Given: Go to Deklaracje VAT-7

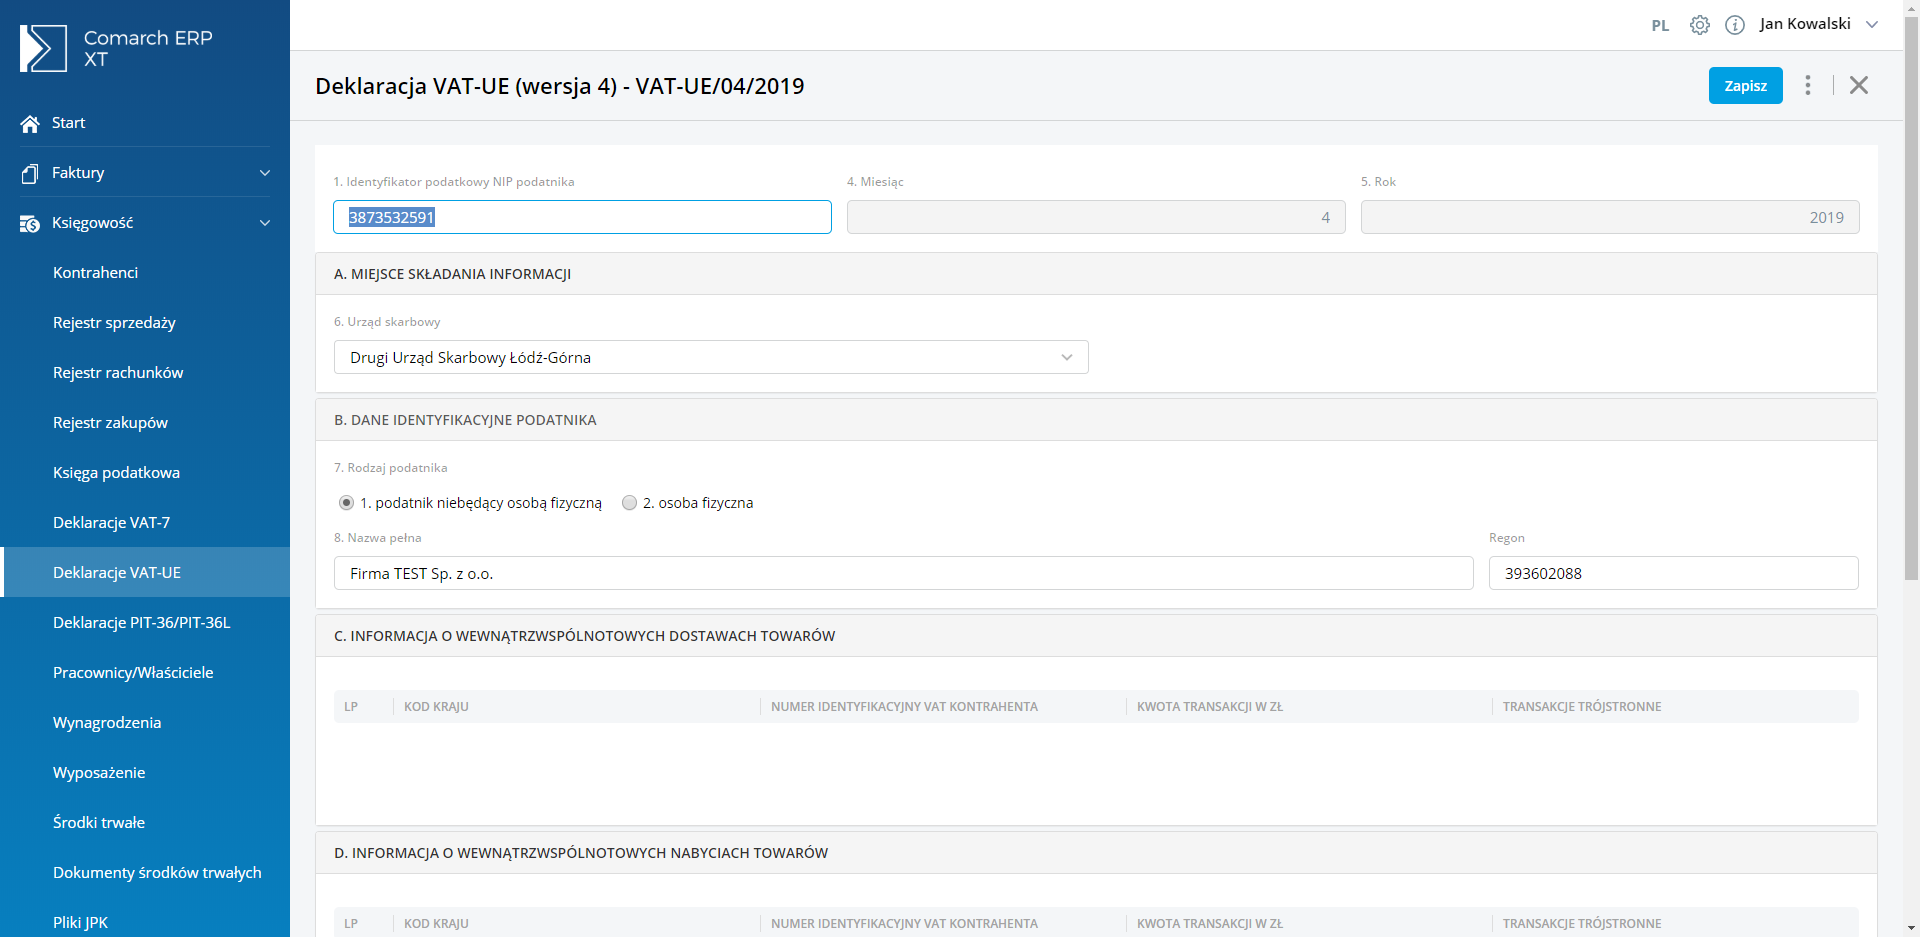Looking at the screenshot, I should click(x=111, y=523).
